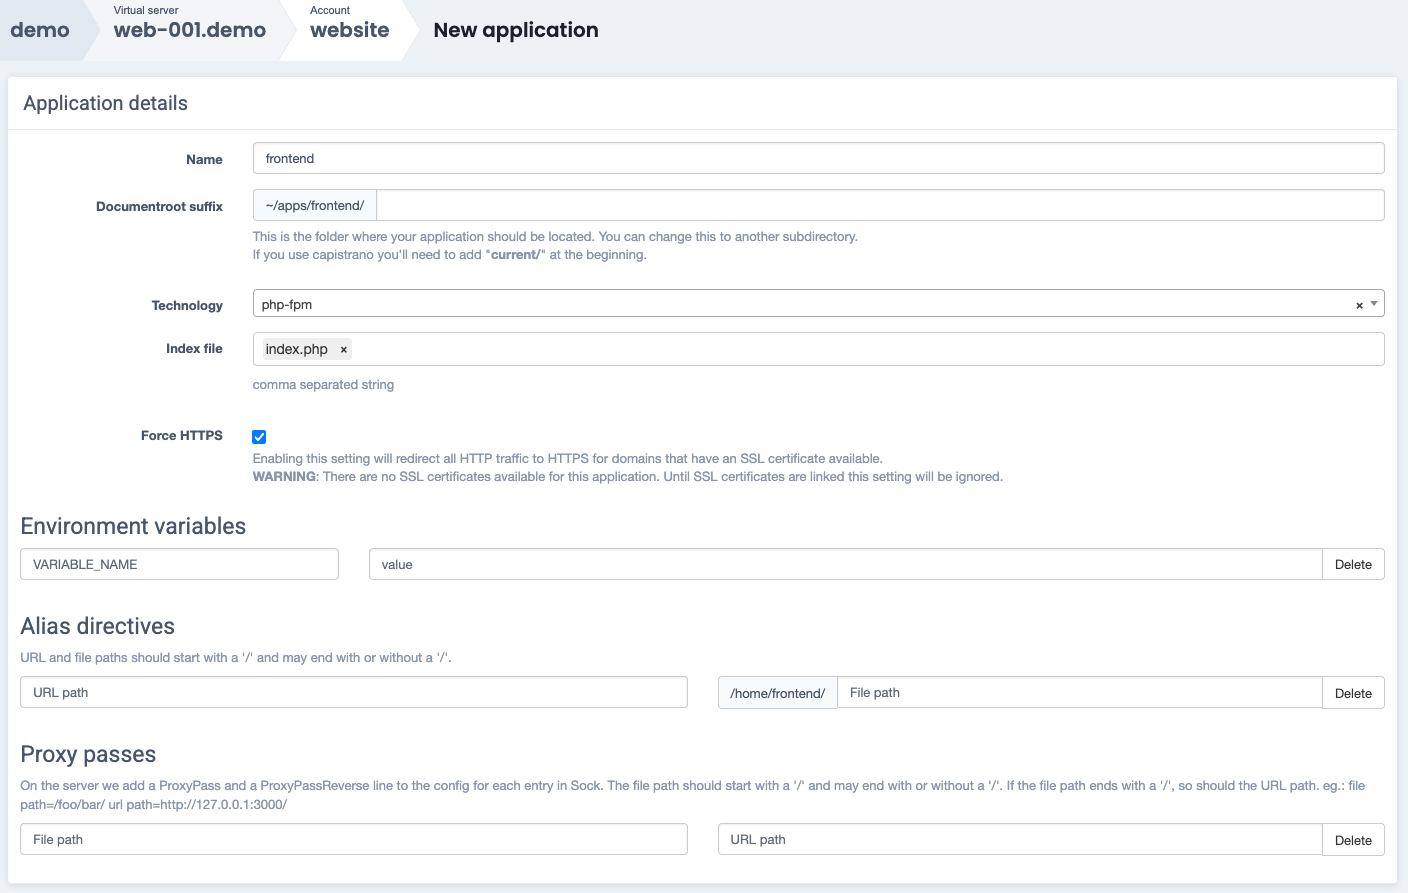The height and width of the screenshot is (893, 1408).
Task: Focus the Documentroot suffix text field
Action: (x=879, y=206)
